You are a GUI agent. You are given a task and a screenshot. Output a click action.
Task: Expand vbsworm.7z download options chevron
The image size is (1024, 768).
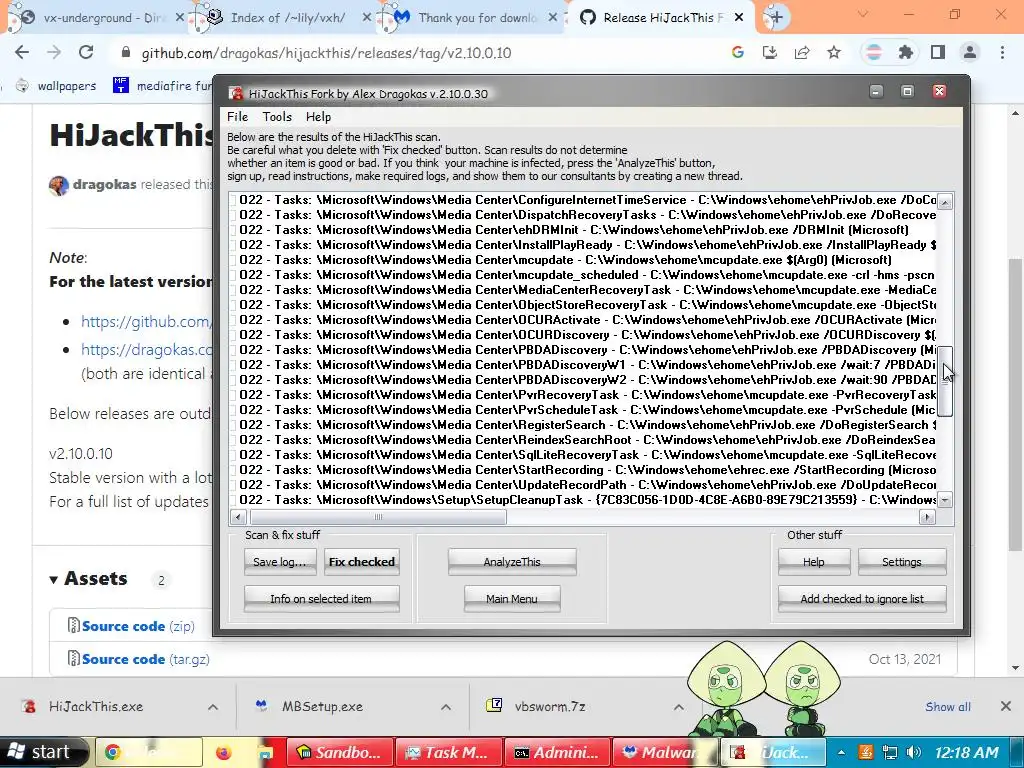(679, 707)
